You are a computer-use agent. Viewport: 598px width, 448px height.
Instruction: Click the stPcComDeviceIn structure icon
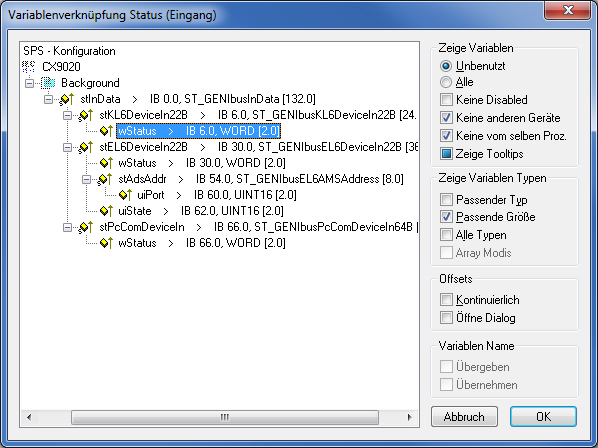(x=86, y=227)
